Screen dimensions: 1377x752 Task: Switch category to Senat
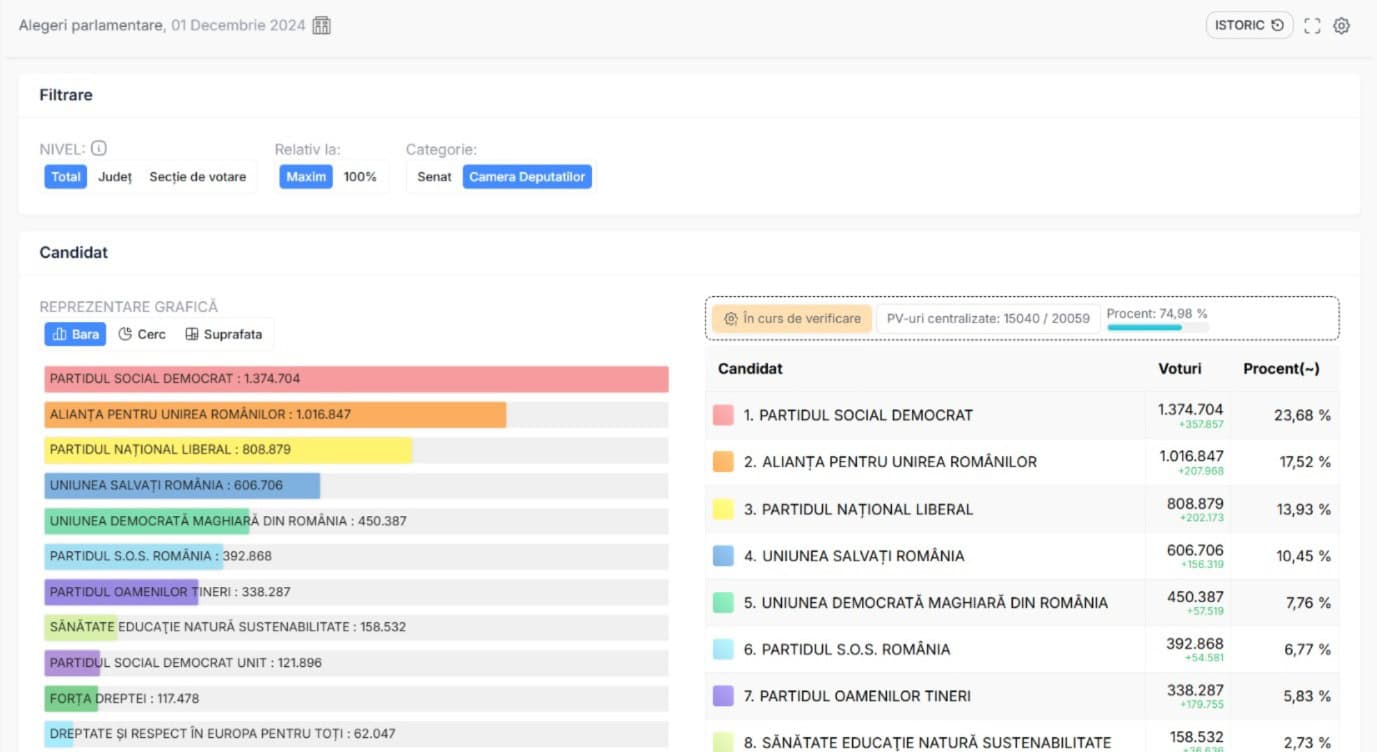(x=435, y=177)
